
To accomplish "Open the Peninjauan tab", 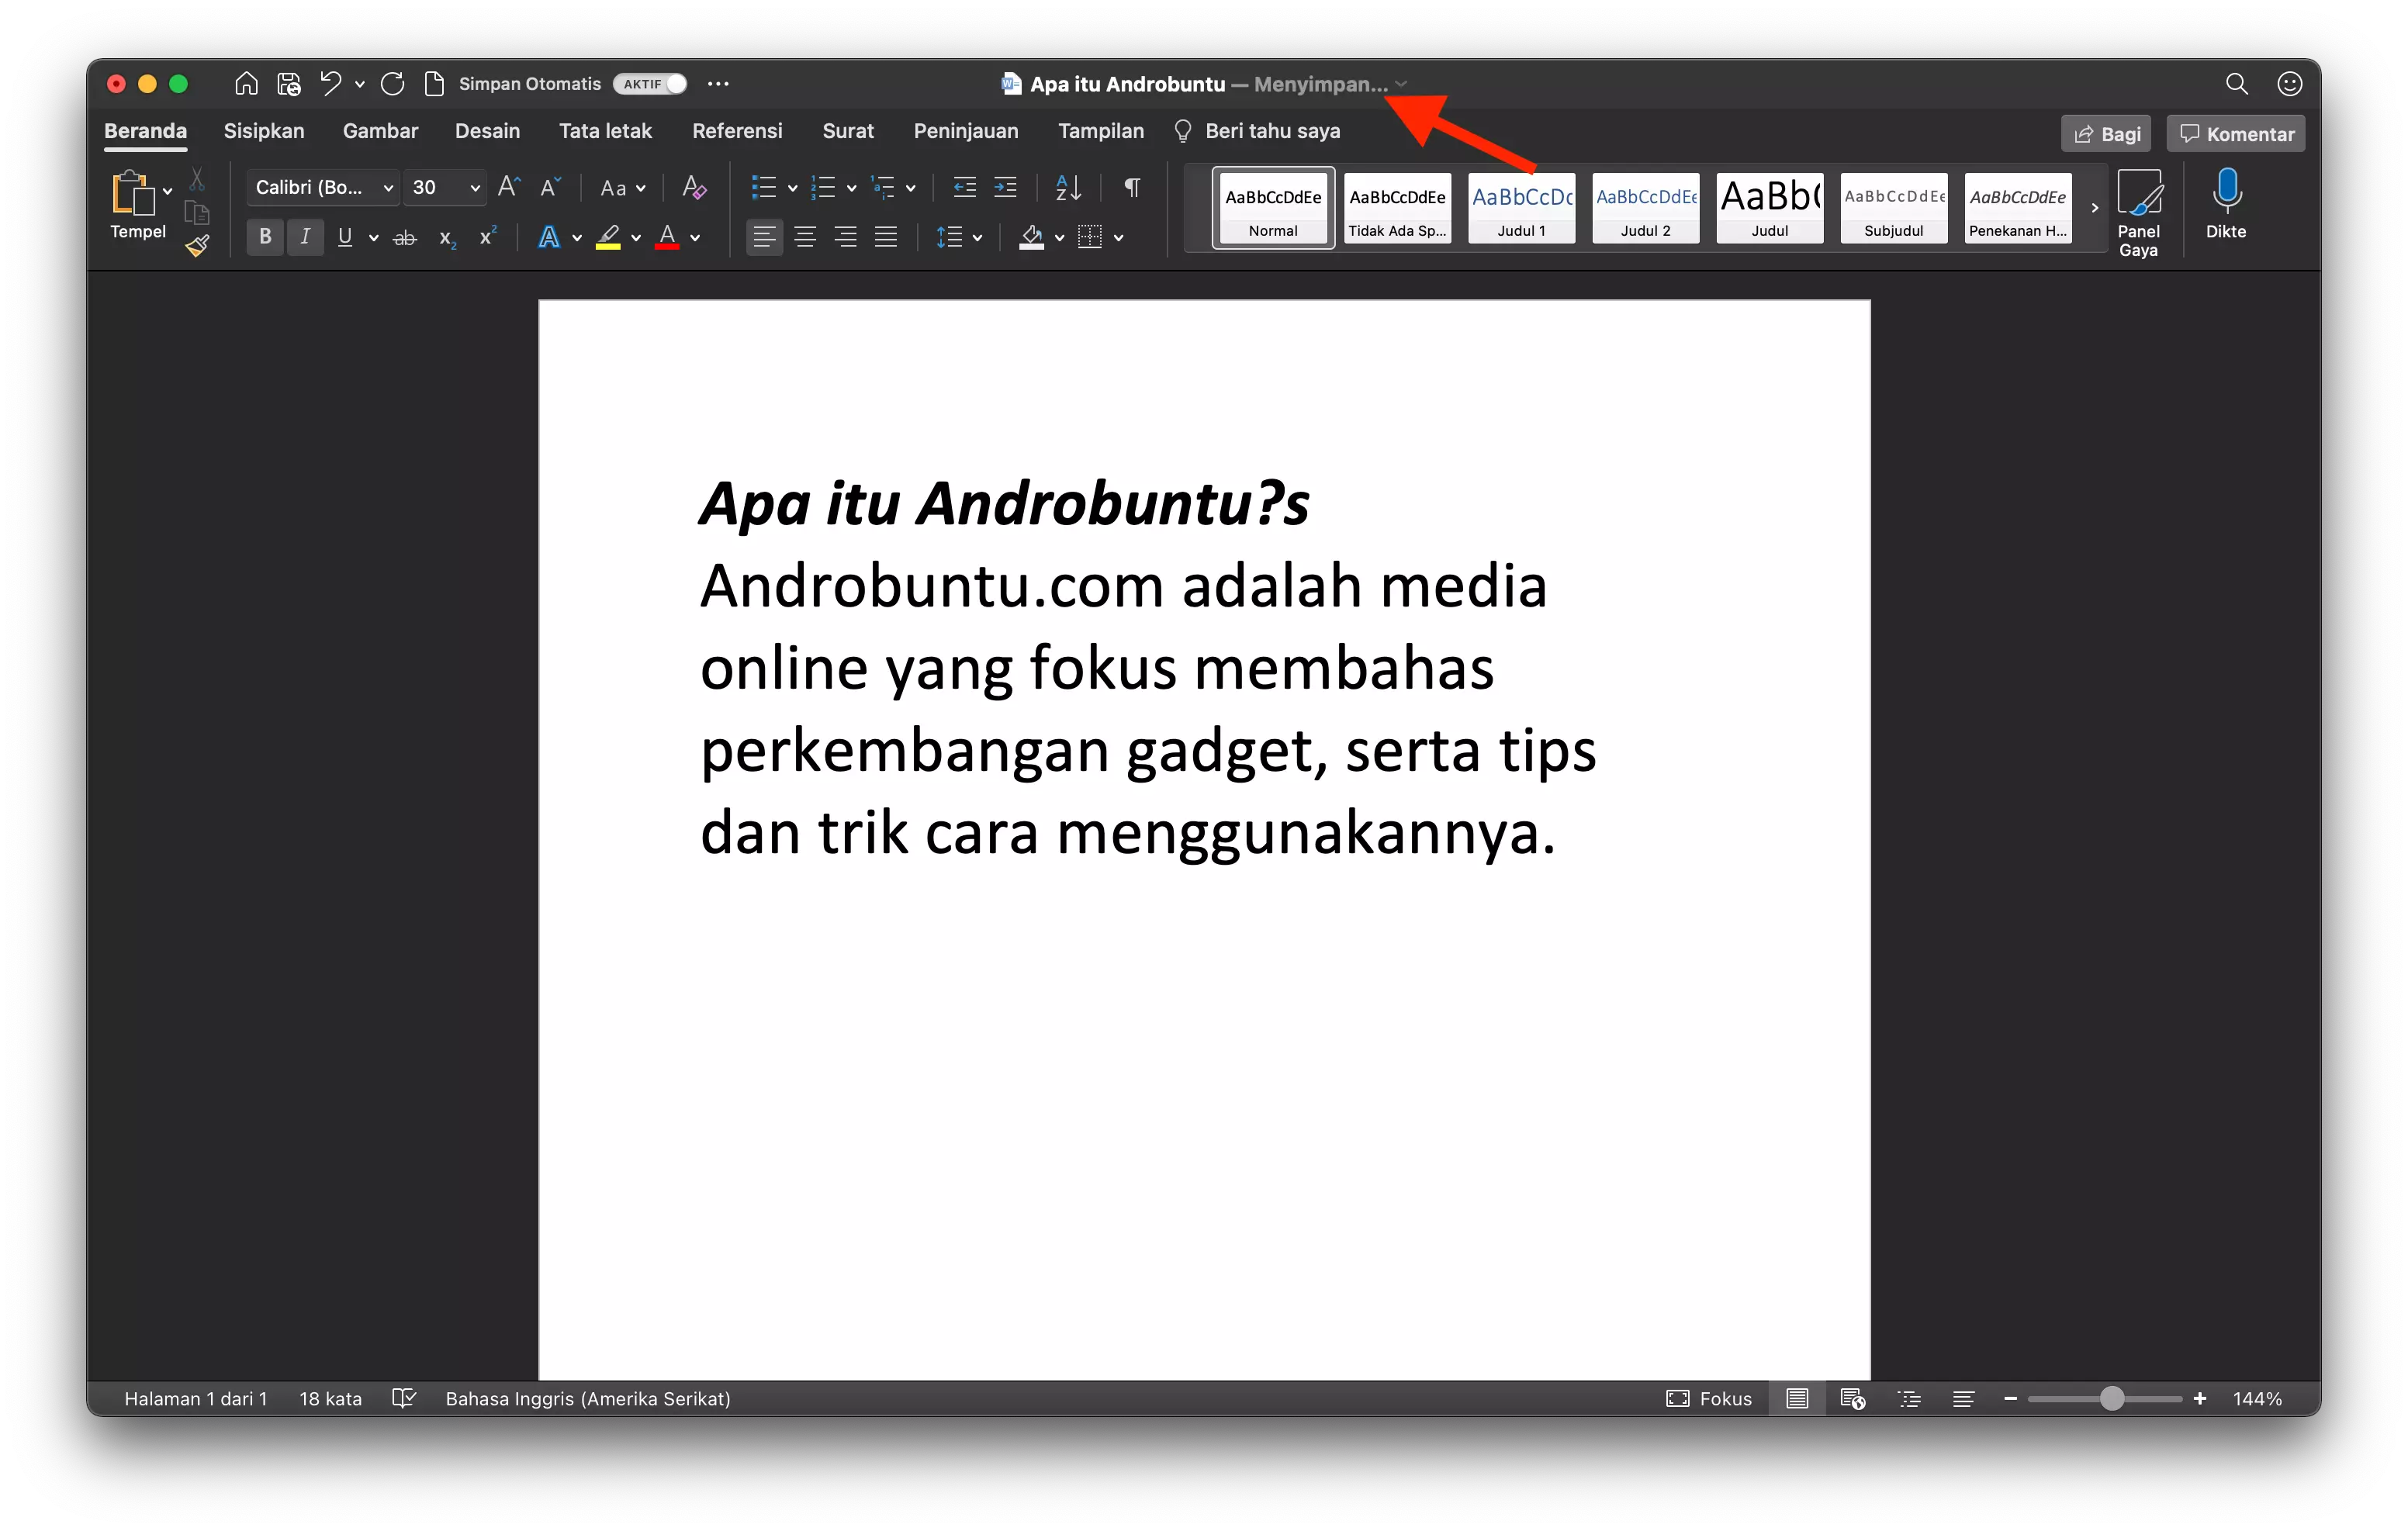I will (965, 130).
